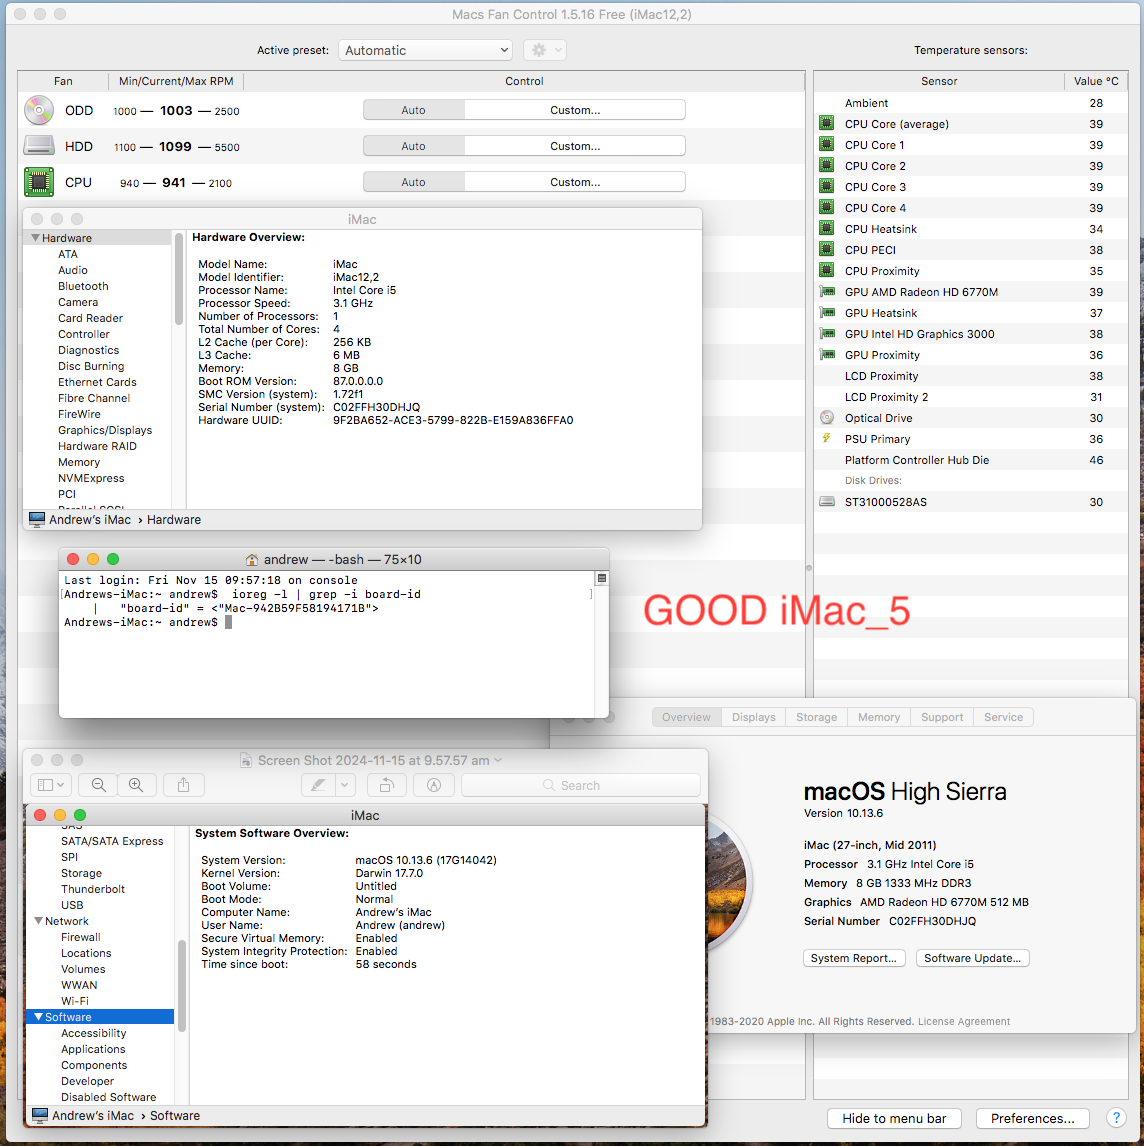Image resolution: width=1144 pixels, height=1146 pixels.
Task: Click the home icon in Terminal title bar
Action: pos(251,559)
